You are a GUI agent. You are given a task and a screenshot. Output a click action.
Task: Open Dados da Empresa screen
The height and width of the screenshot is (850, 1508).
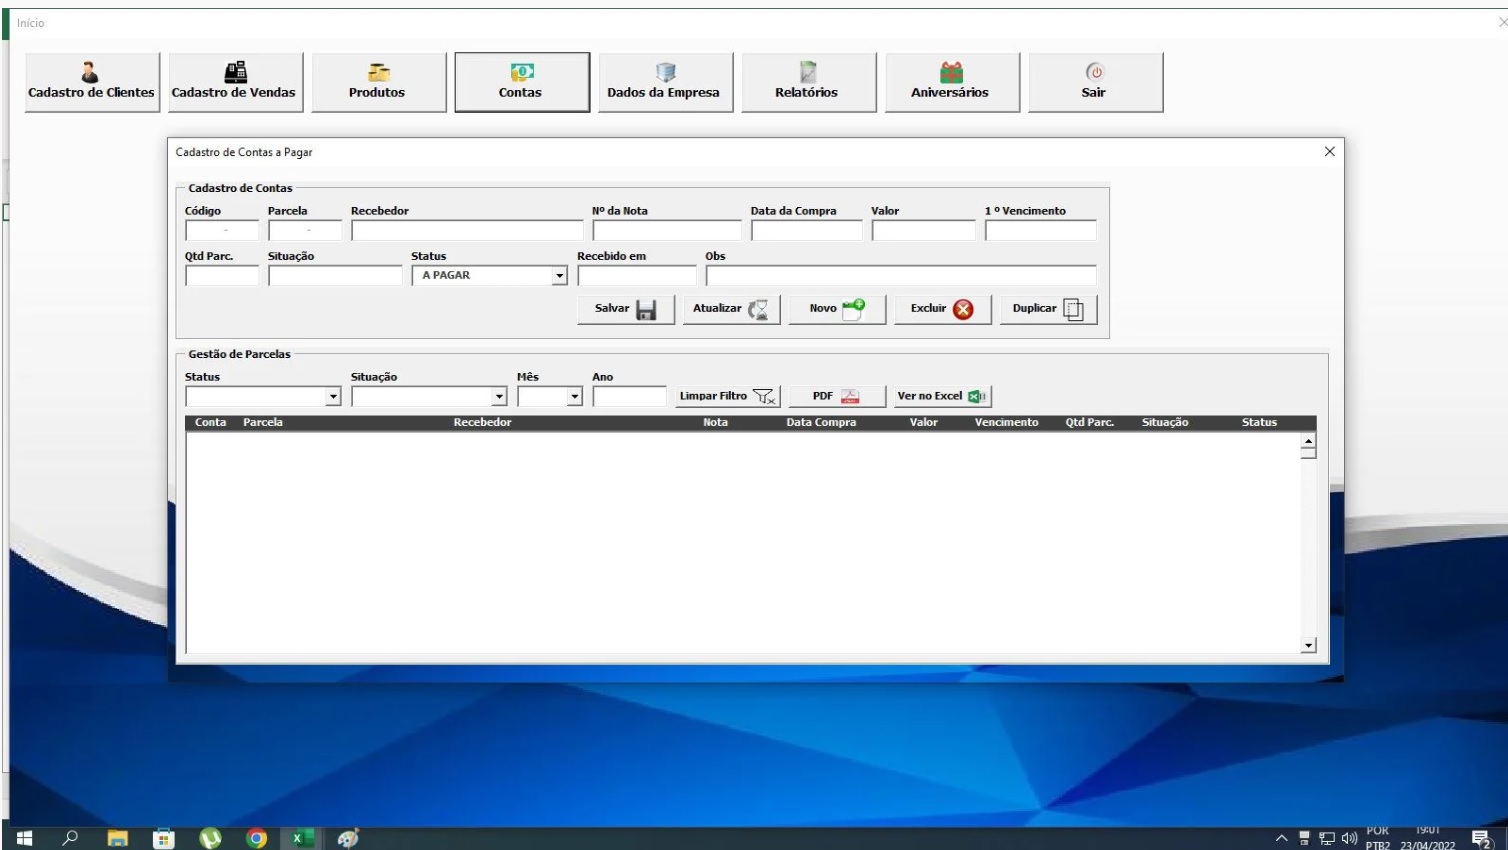664,82
